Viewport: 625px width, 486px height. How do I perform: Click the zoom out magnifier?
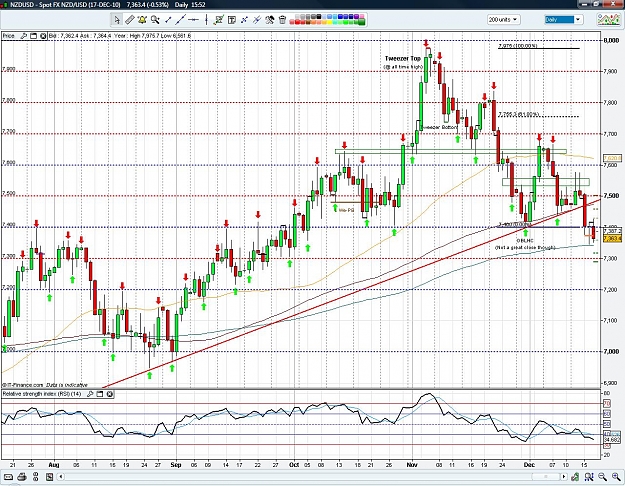pos(602,476)
